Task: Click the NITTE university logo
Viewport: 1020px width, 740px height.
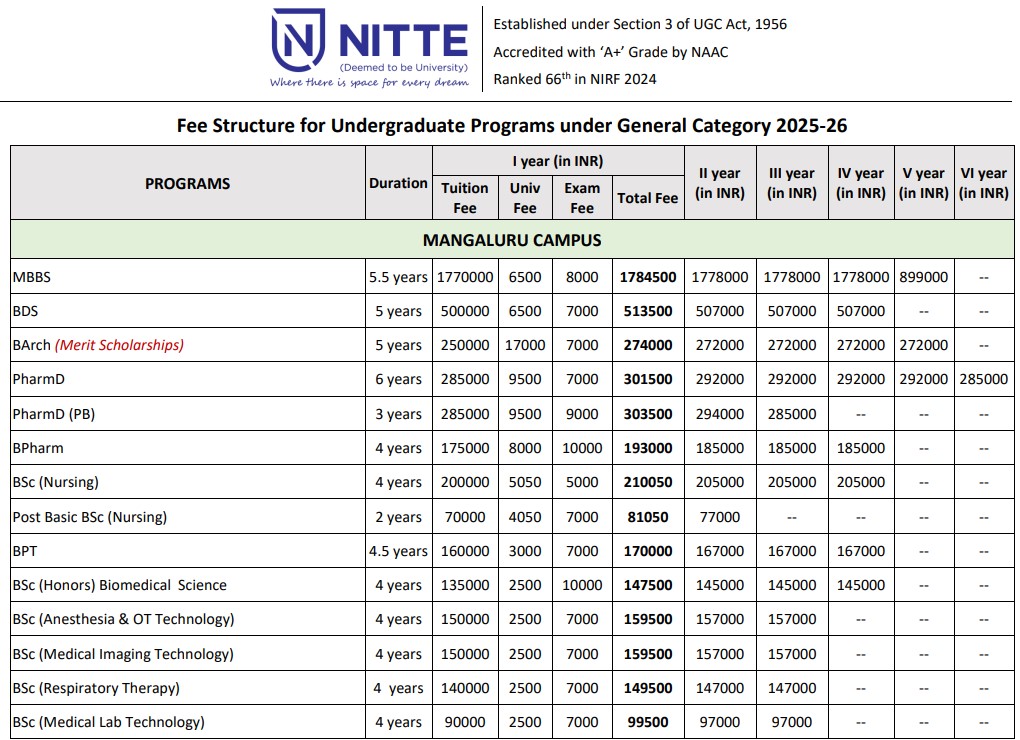Action: 369,48
